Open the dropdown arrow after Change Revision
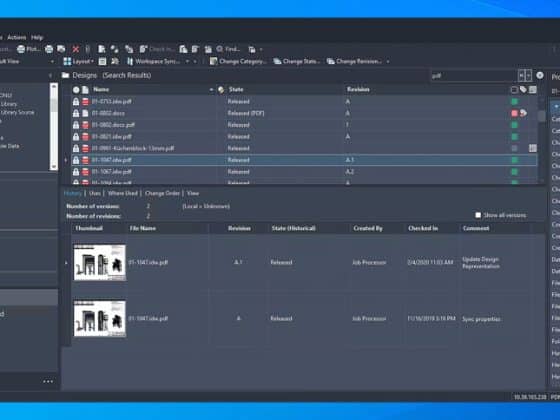 coord(388,61)
